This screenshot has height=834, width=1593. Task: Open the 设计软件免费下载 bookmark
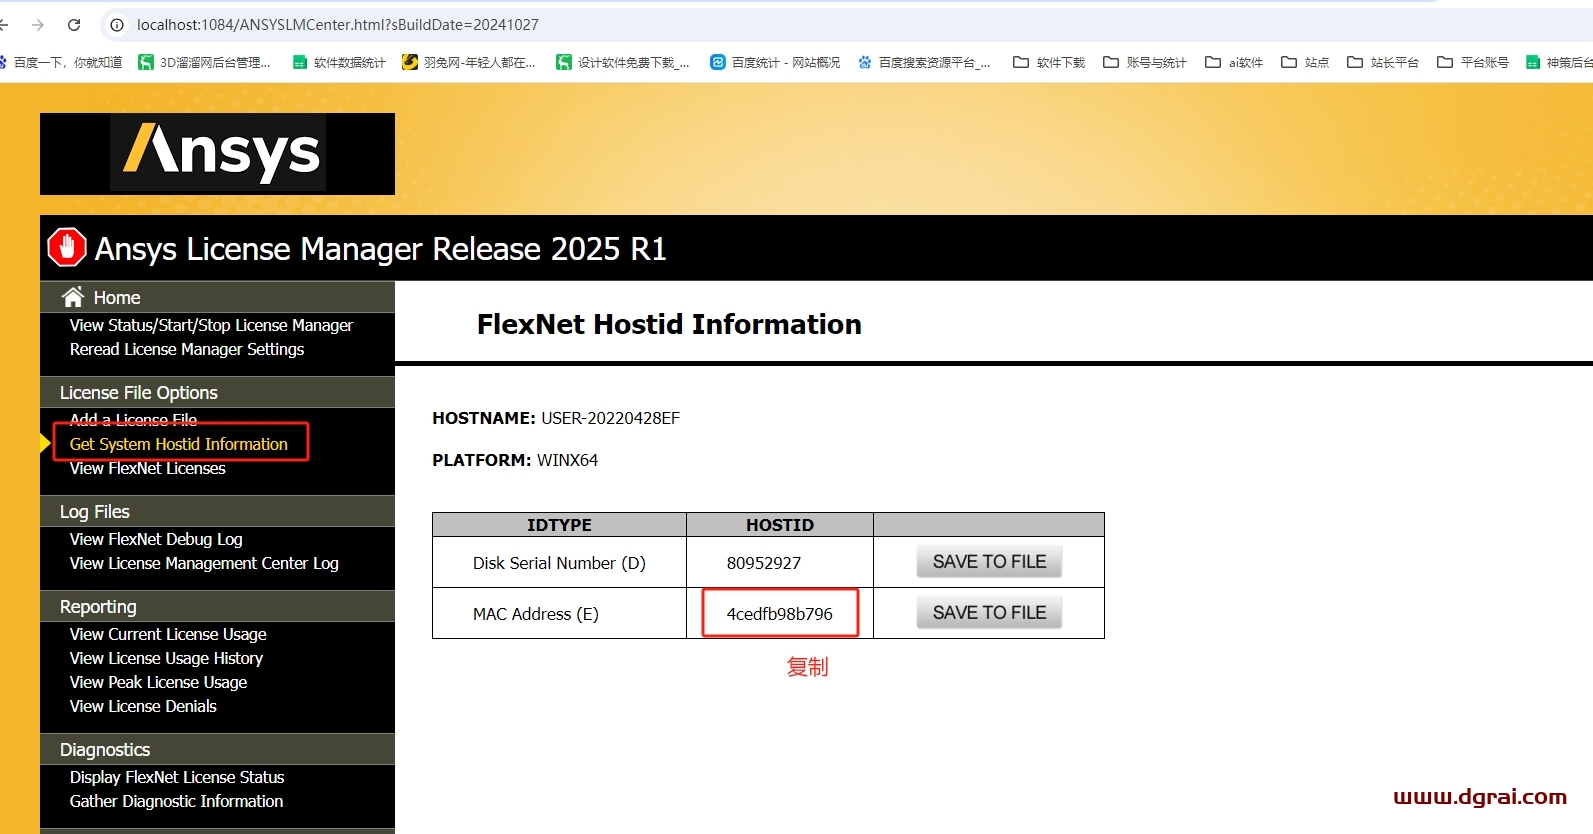pos(623,62)
